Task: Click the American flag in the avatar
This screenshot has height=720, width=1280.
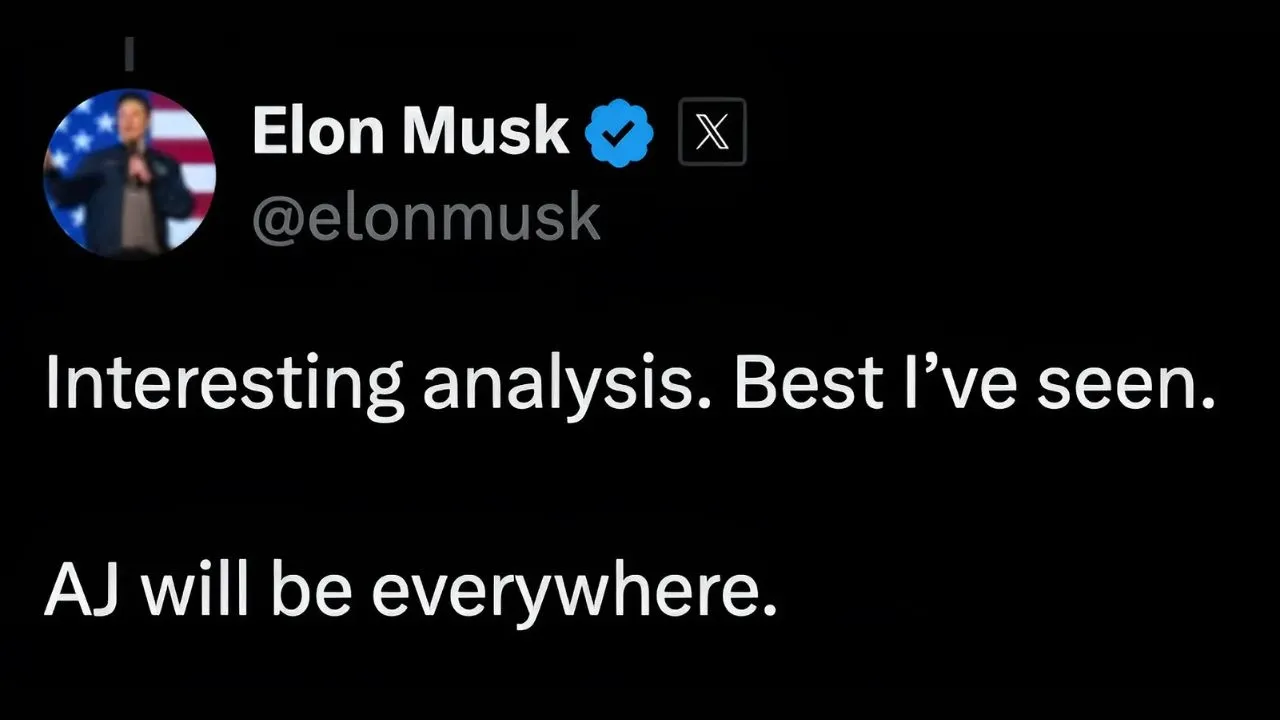Action: click(x=185, y=140)
